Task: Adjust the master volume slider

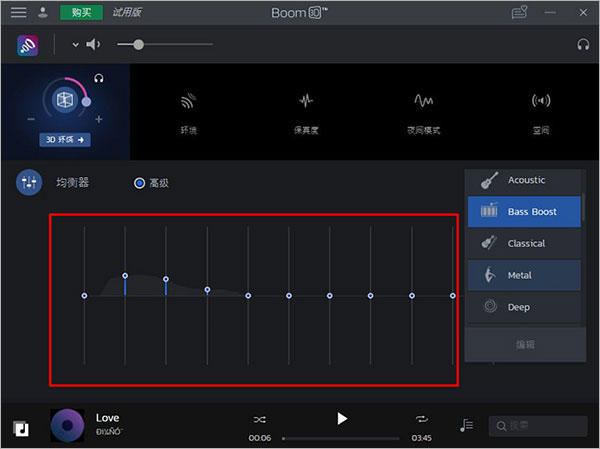Action: click(165, 44)
